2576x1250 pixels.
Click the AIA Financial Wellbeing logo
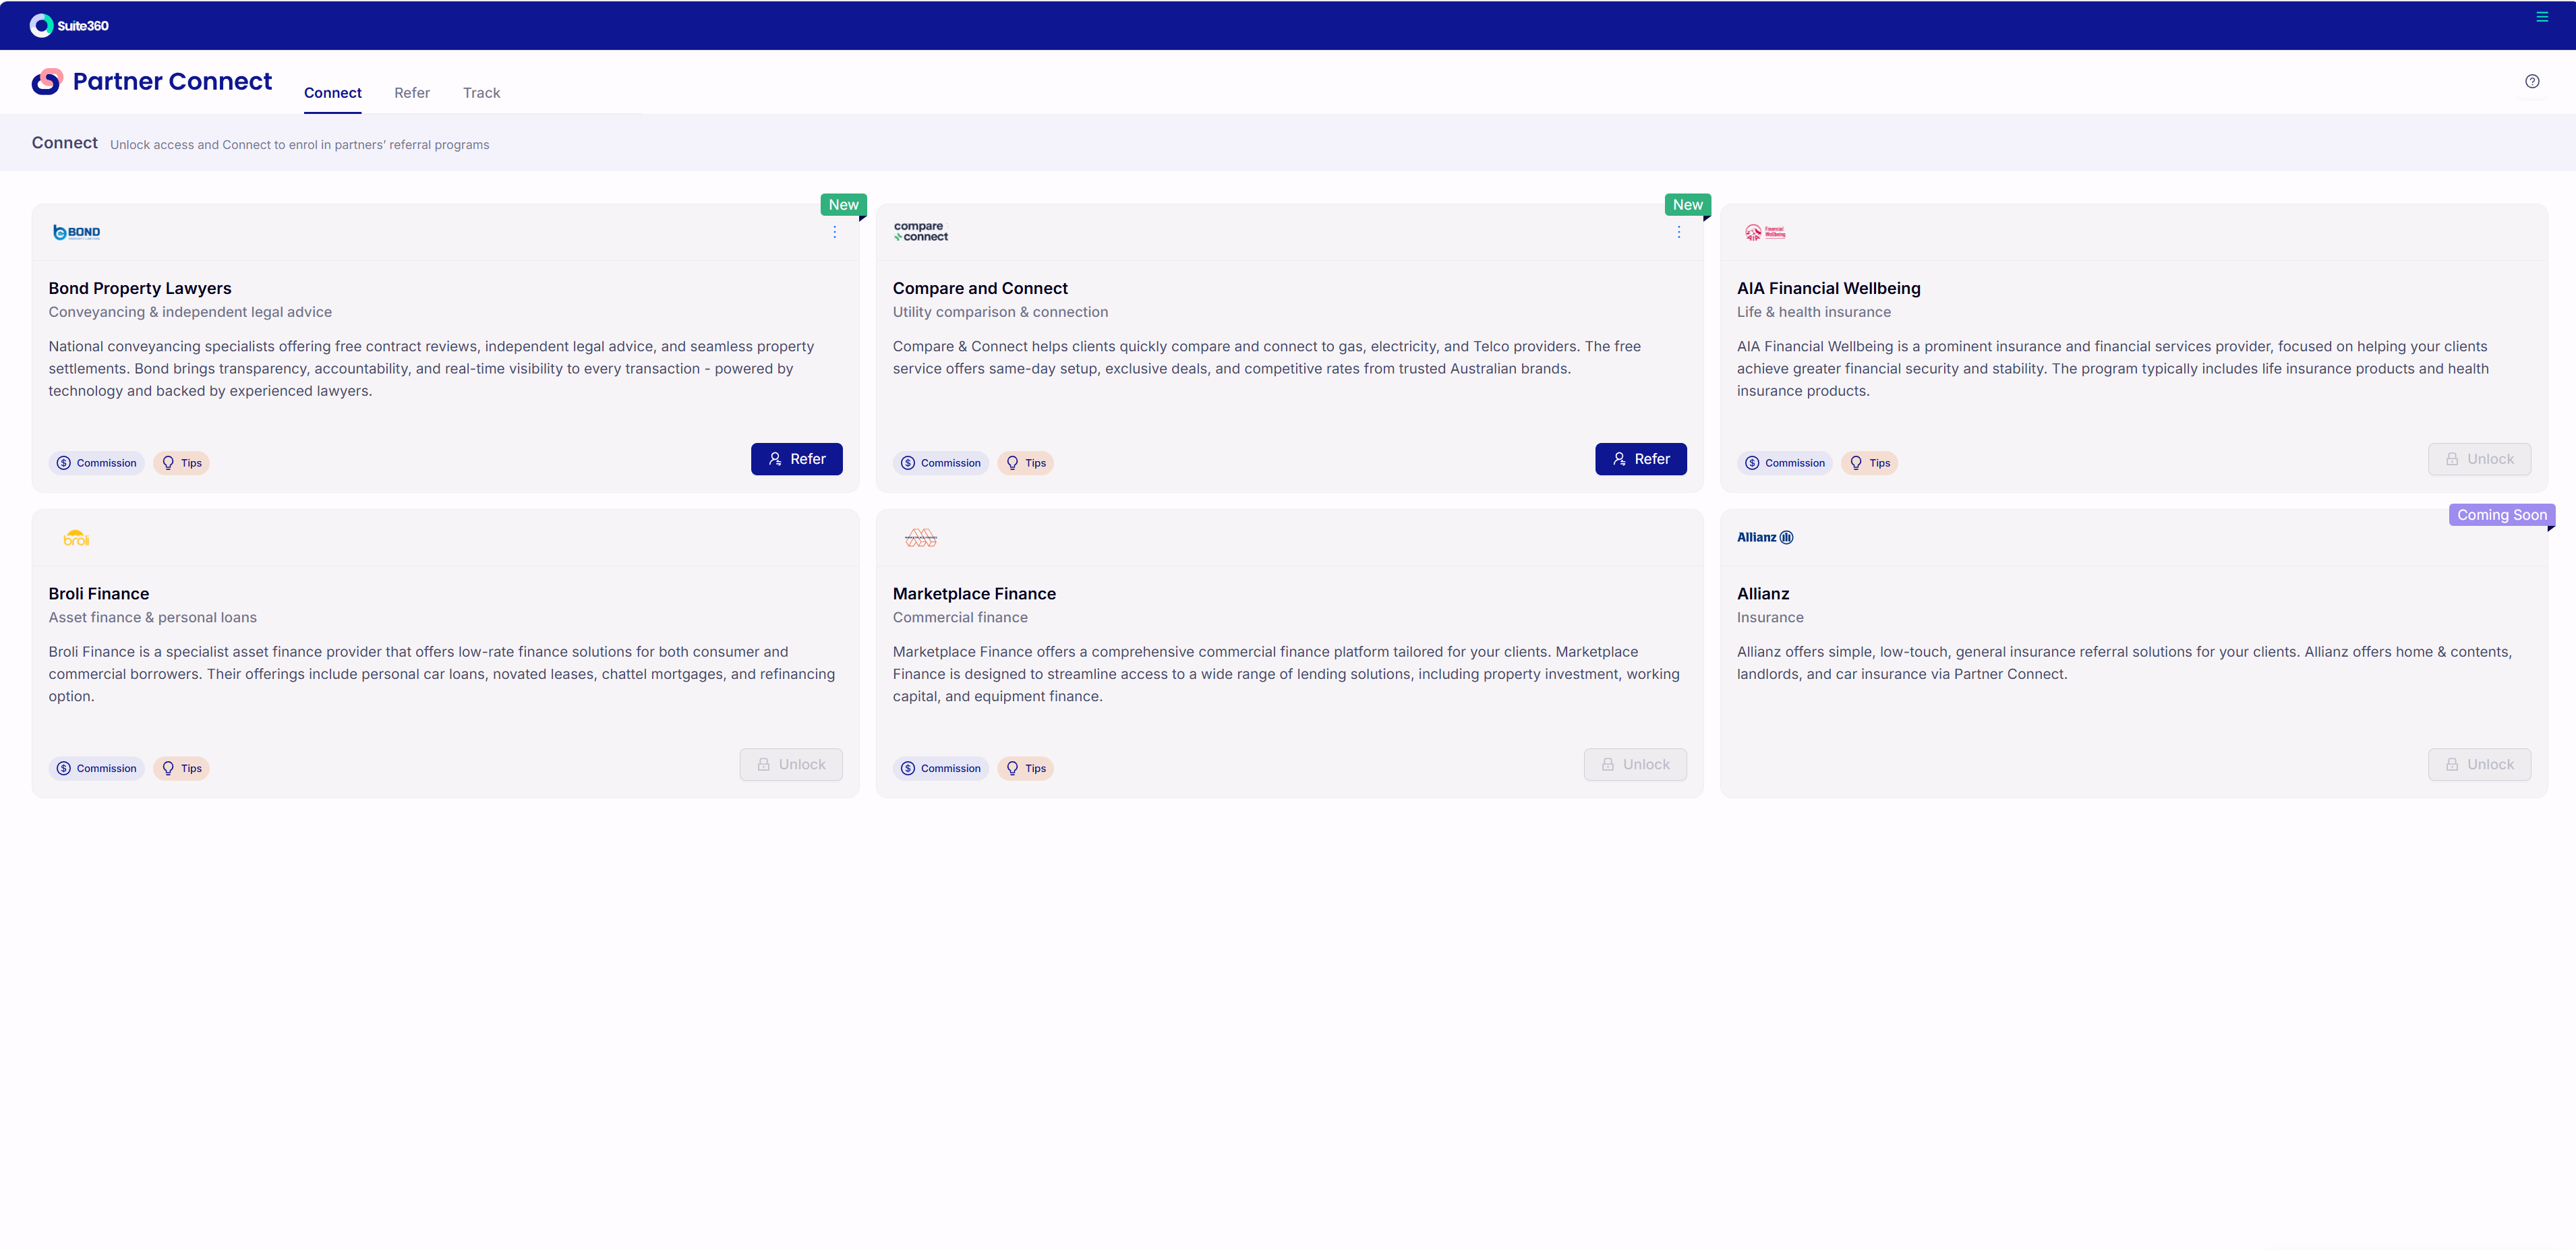[1764, 232]
